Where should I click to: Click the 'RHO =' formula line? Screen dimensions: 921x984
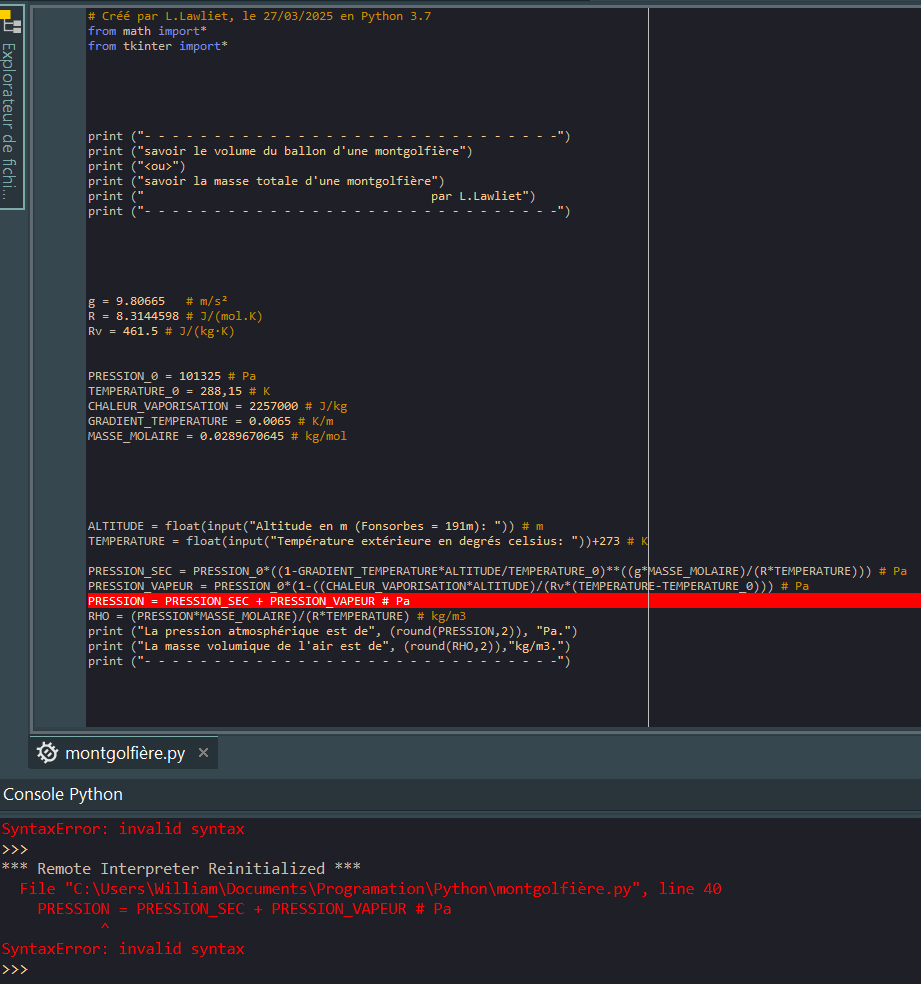pyautogui.click(x=277, y=617)
